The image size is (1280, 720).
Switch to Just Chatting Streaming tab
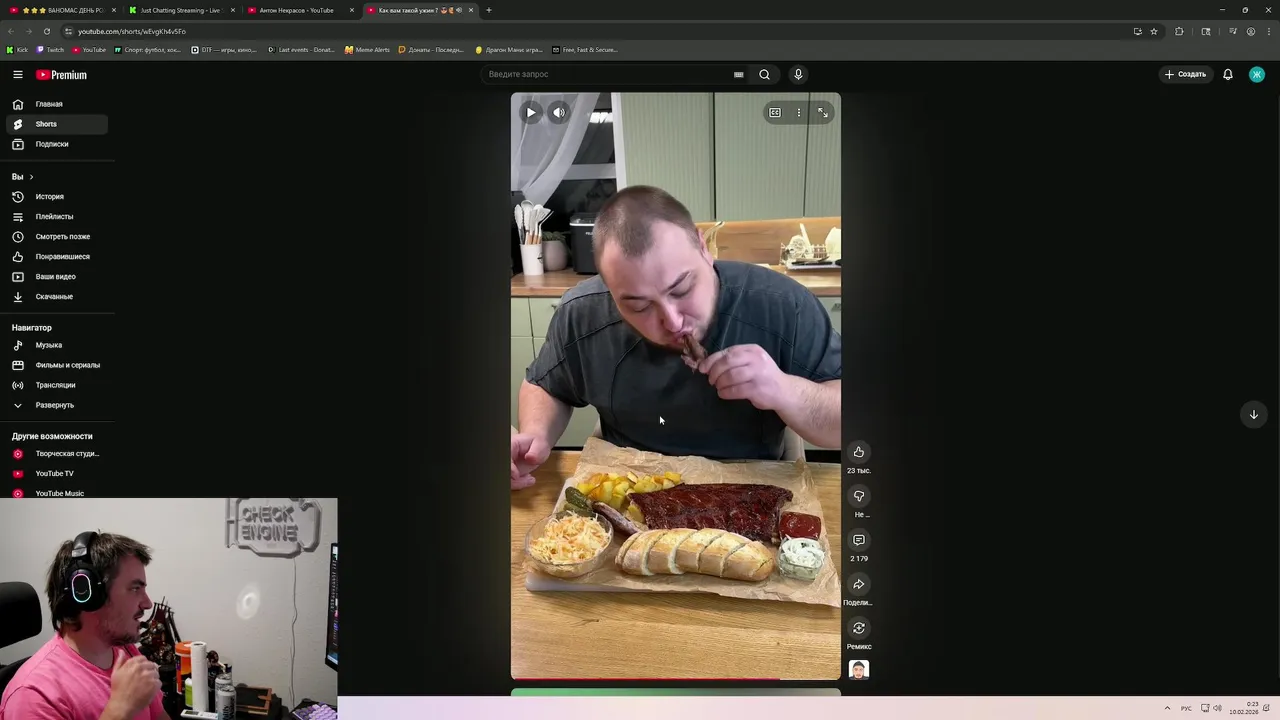[x=180, y=10]
